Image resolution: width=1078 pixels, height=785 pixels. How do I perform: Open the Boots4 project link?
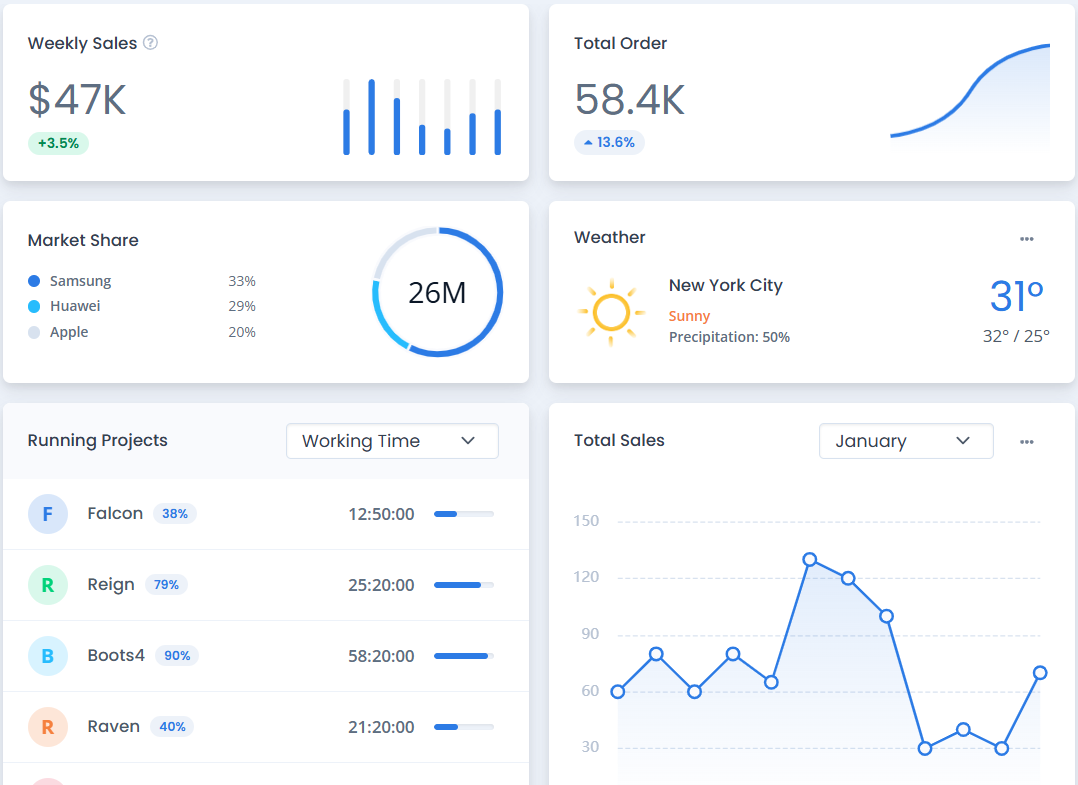point(116,656)
